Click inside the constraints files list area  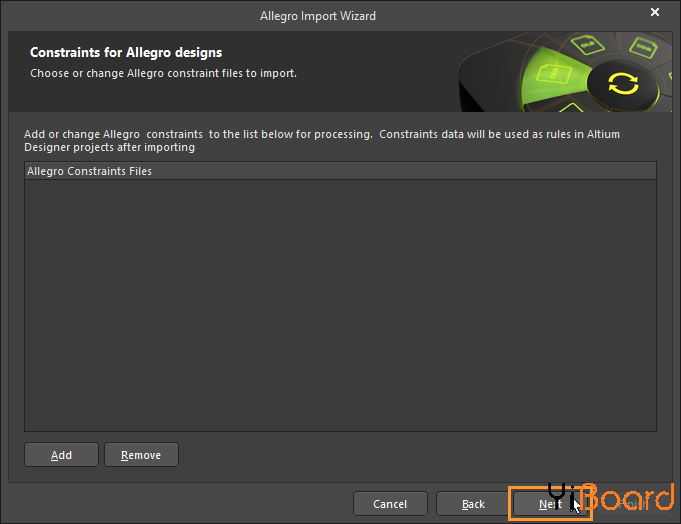tap(340, 305)
